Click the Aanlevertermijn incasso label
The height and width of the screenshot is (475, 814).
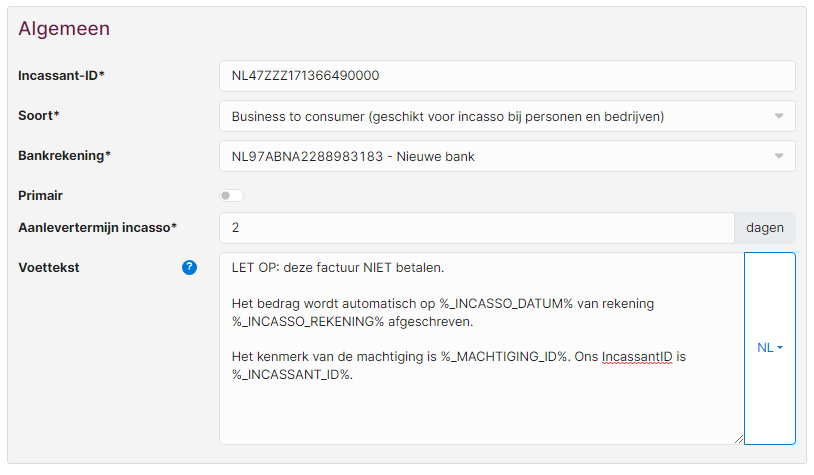pos(98,228)
